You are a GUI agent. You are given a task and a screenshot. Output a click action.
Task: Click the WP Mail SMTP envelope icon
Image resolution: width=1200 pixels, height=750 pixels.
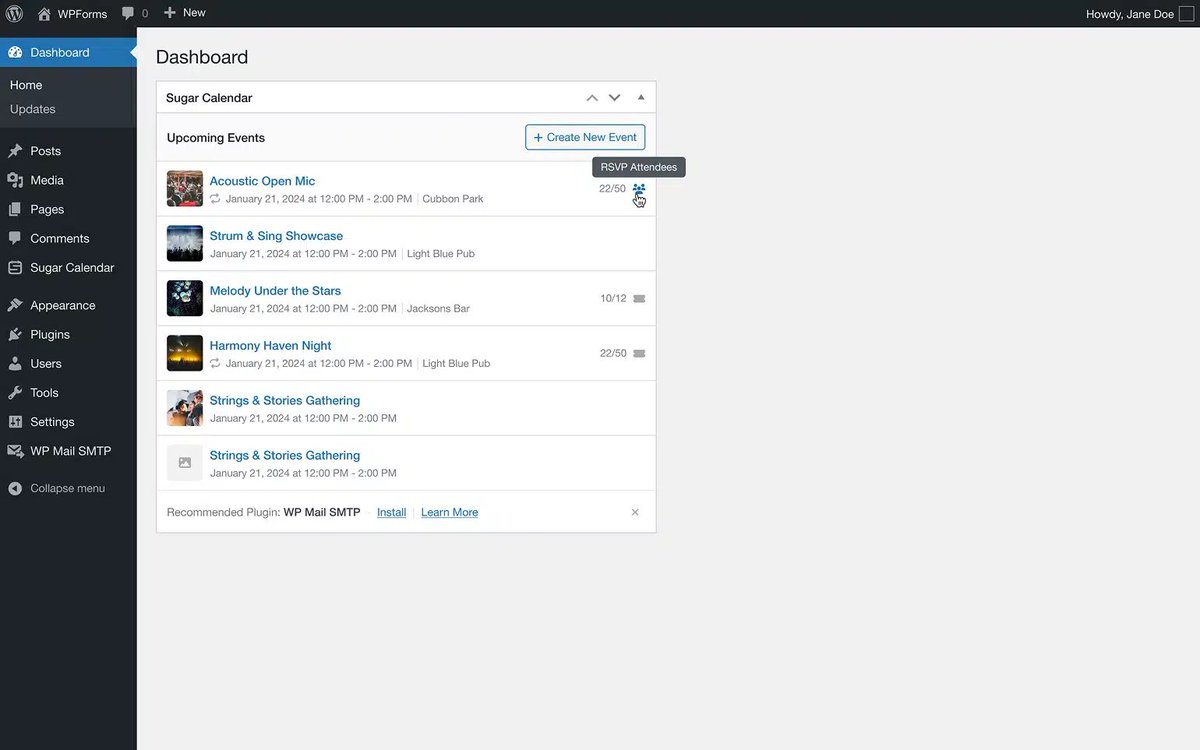click(15, 451)
